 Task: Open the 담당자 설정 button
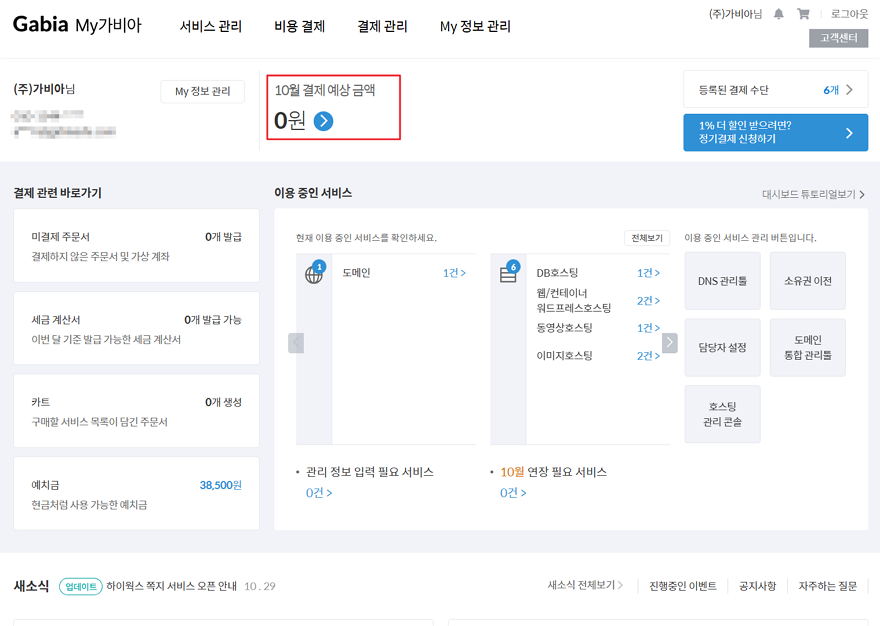point(722,348)
